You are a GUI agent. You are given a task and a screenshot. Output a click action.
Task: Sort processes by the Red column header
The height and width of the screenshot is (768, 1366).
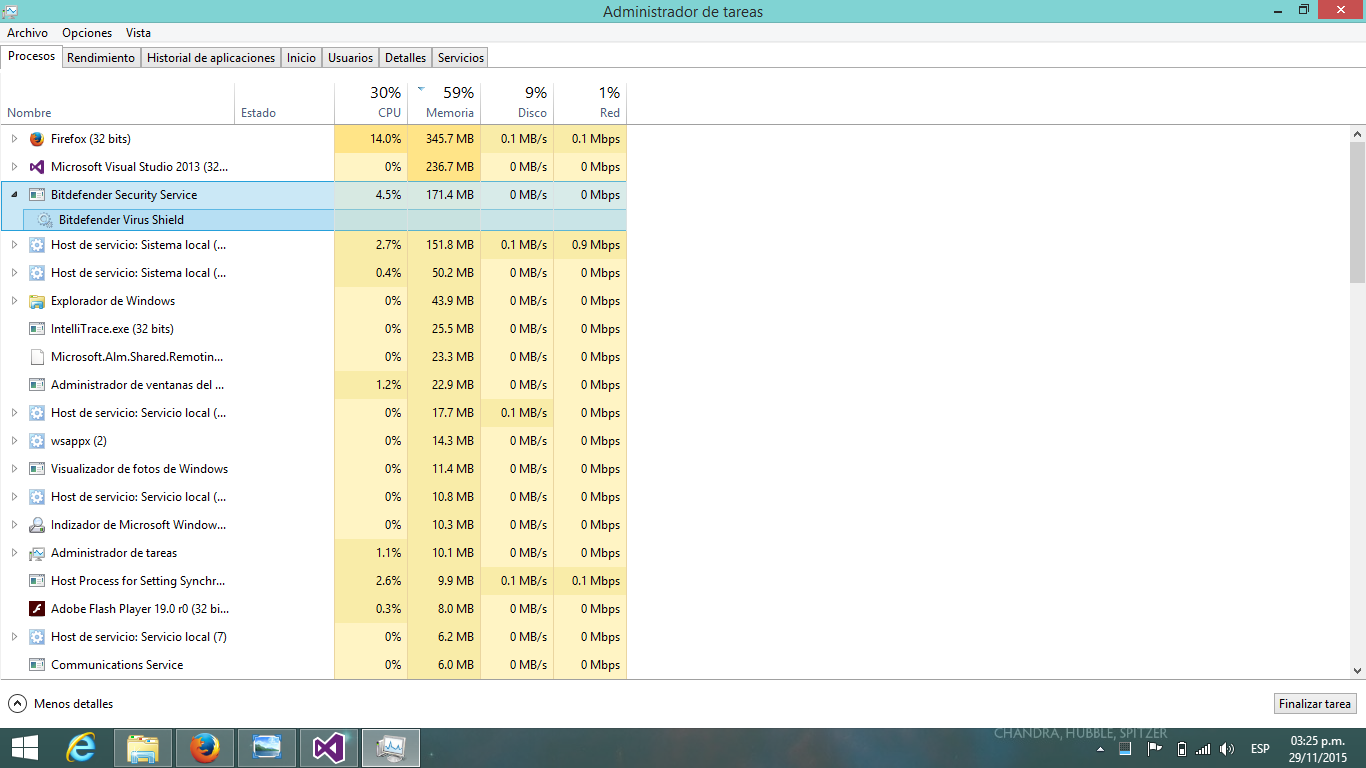tap(590, 103)
